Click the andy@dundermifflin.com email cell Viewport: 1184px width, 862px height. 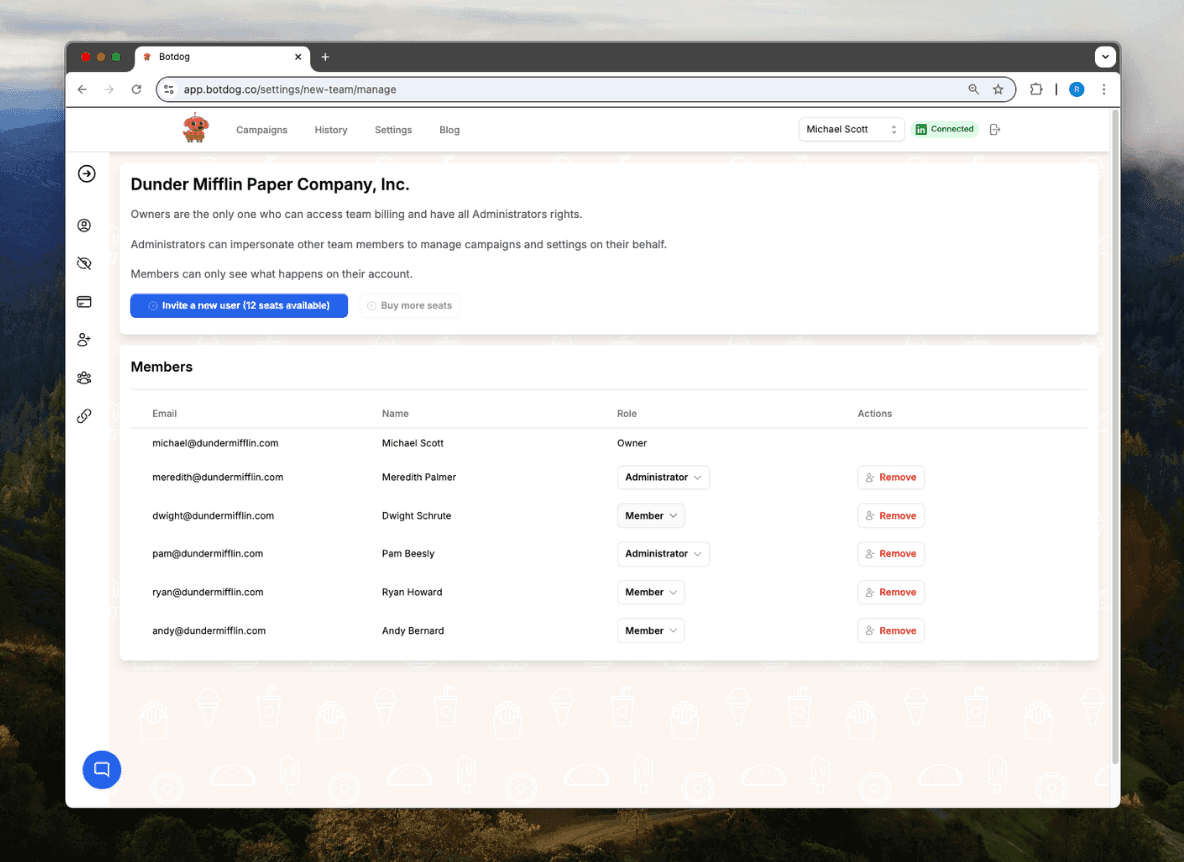click(x=209, y=630)
